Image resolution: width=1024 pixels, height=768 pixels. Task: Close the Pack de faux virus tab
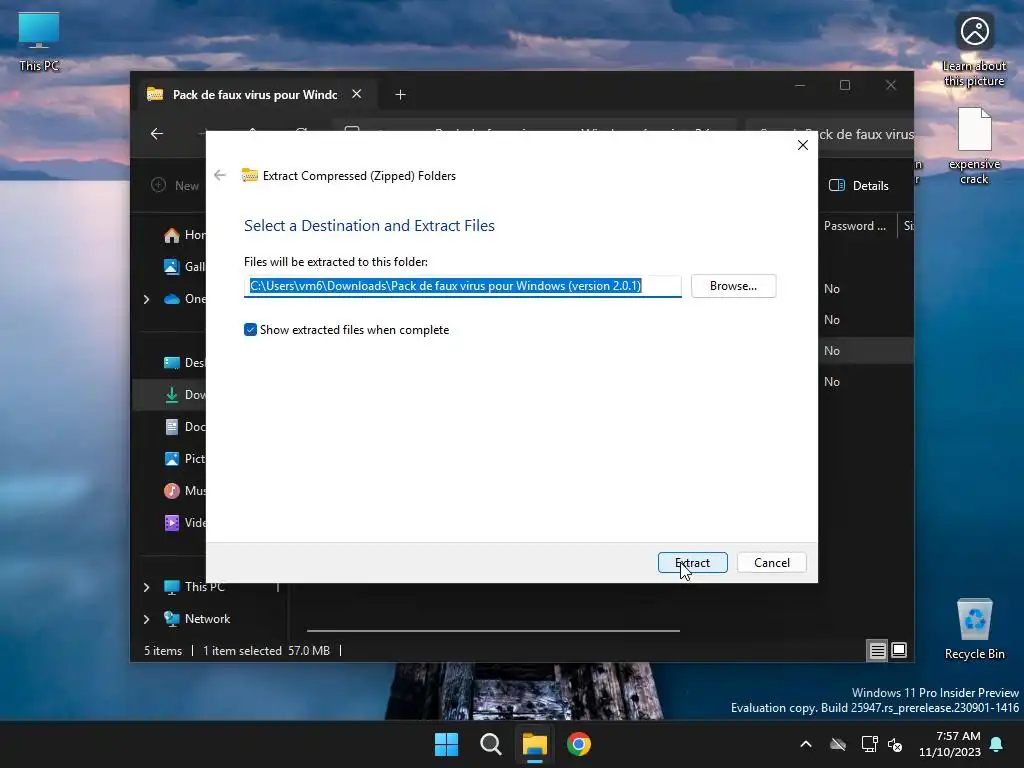(x=357, y=94)
